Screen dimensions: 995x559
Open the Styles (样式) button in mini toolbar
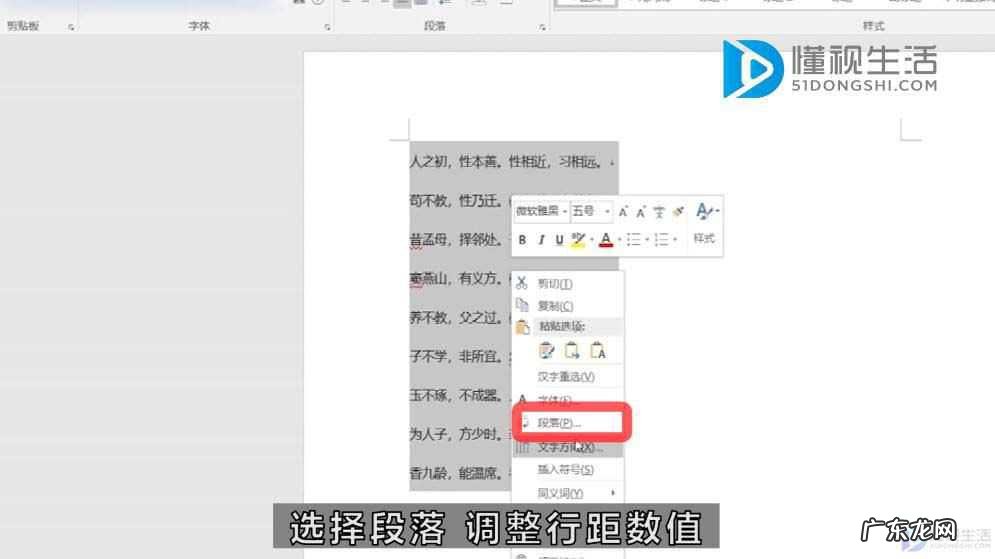(x=705, y=222)
